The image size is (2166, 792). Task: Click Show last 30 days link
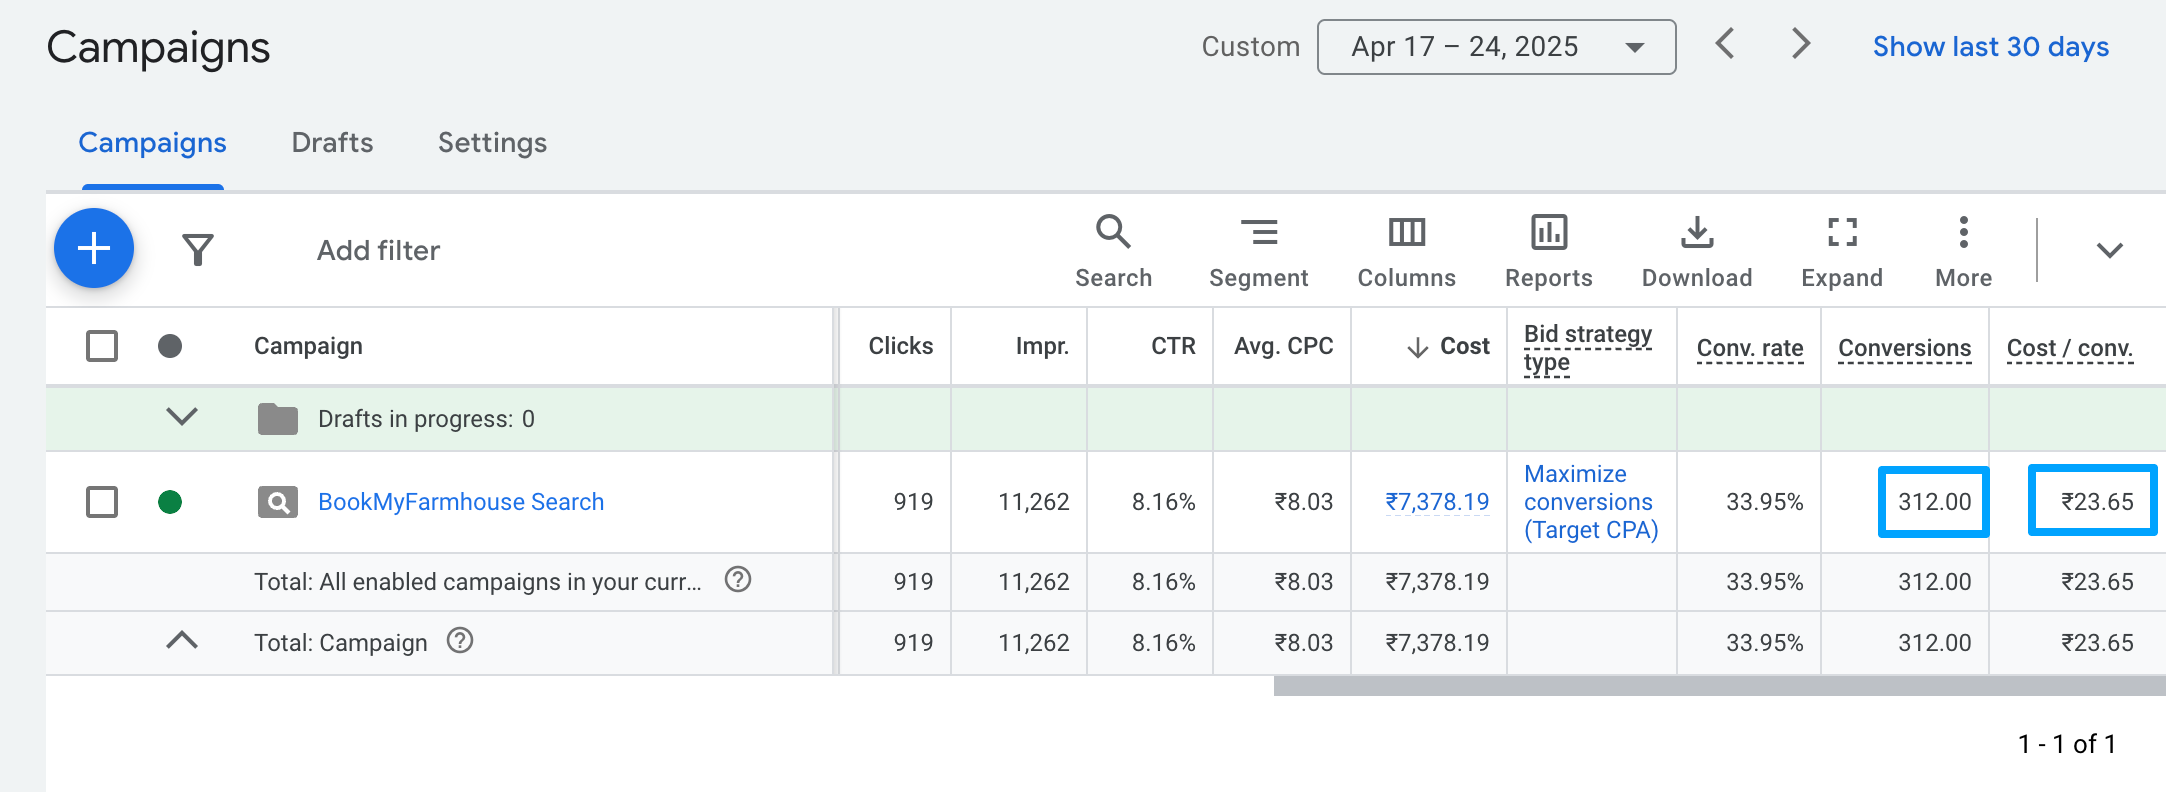tap(1990, 47)
